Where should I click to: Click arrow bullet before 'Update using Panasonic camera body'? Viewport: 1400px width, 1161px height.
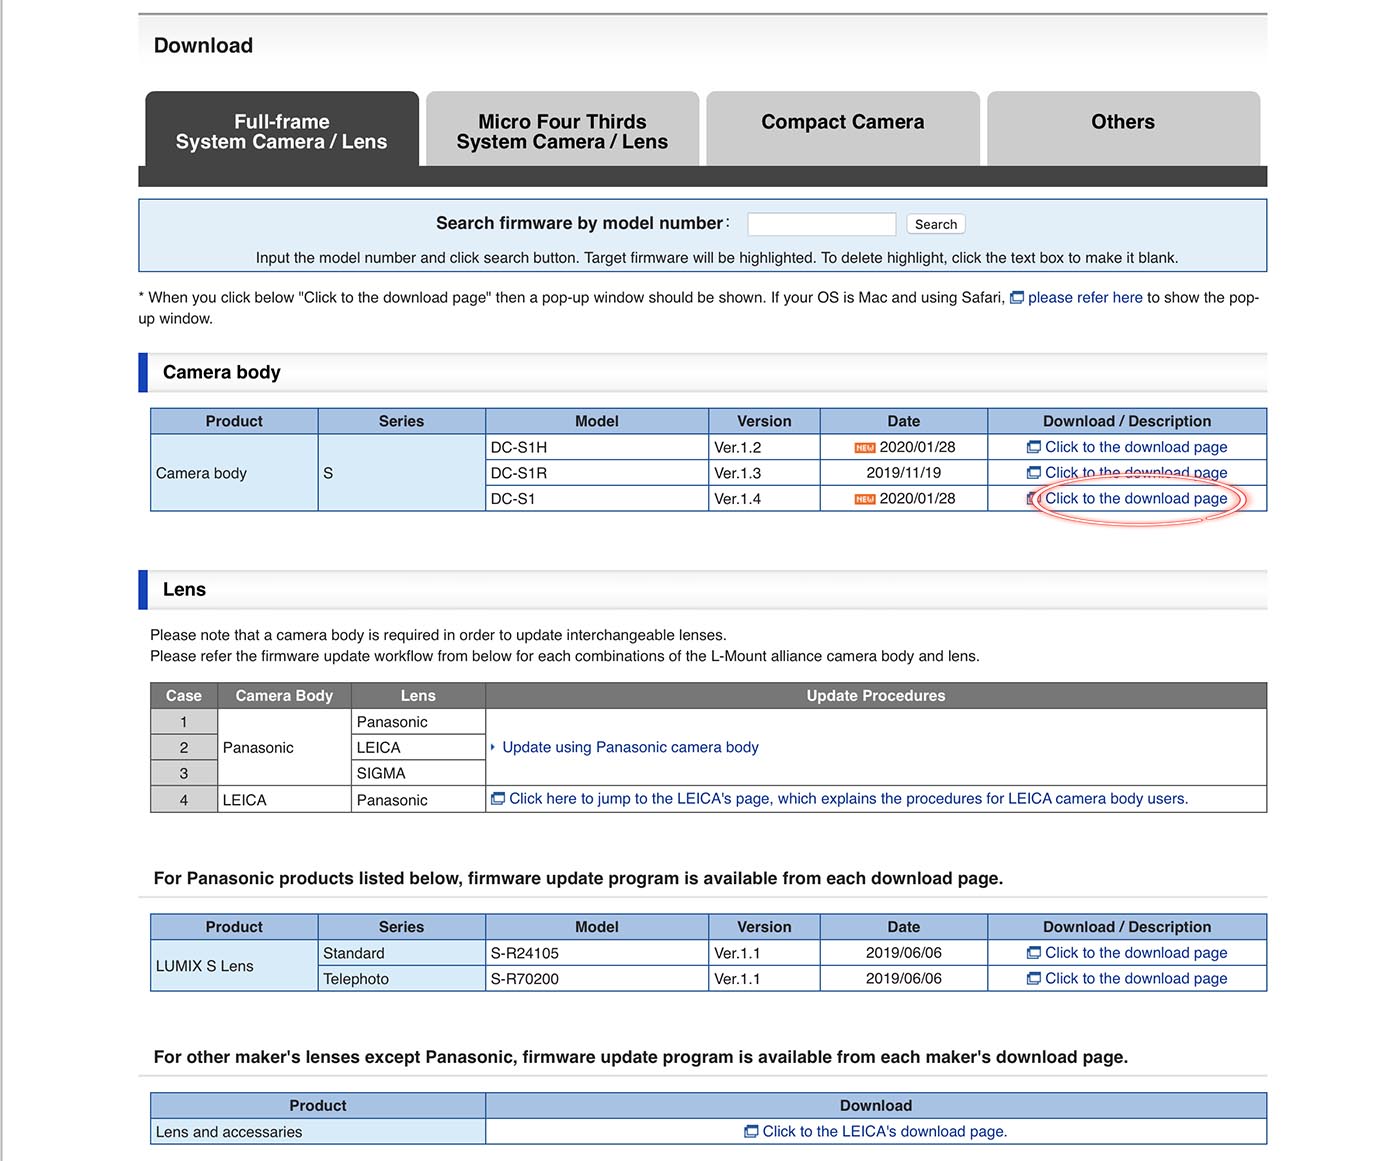click(x=493, y=747)
